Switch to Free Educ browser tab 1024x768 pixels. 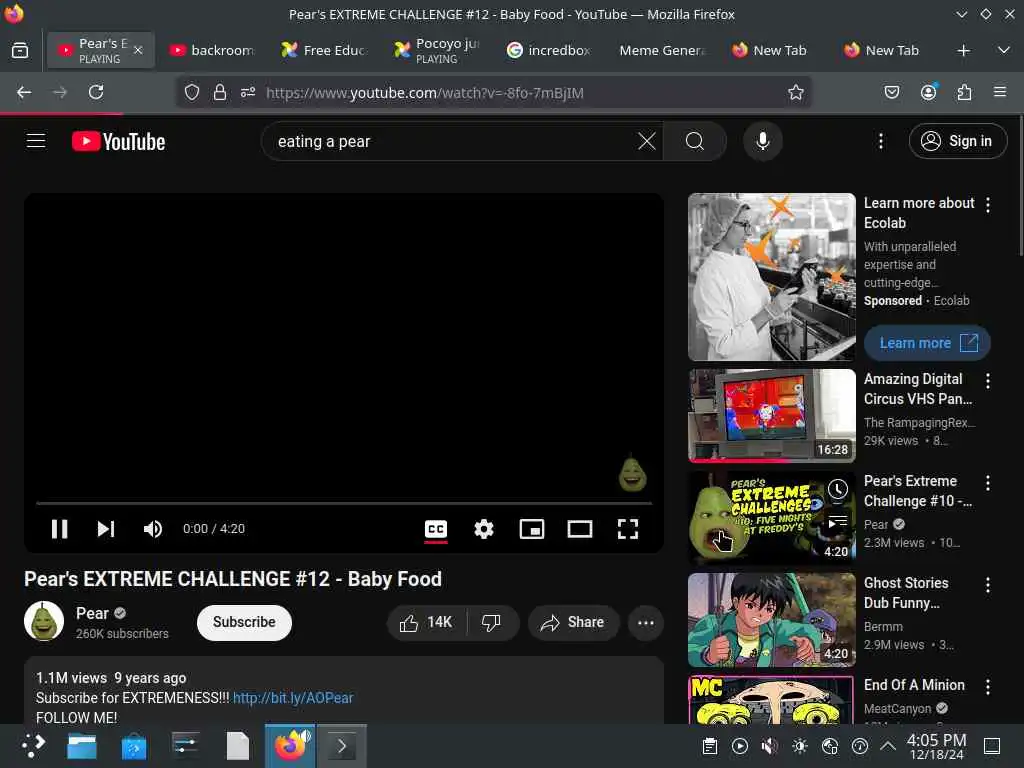[324, 50]
